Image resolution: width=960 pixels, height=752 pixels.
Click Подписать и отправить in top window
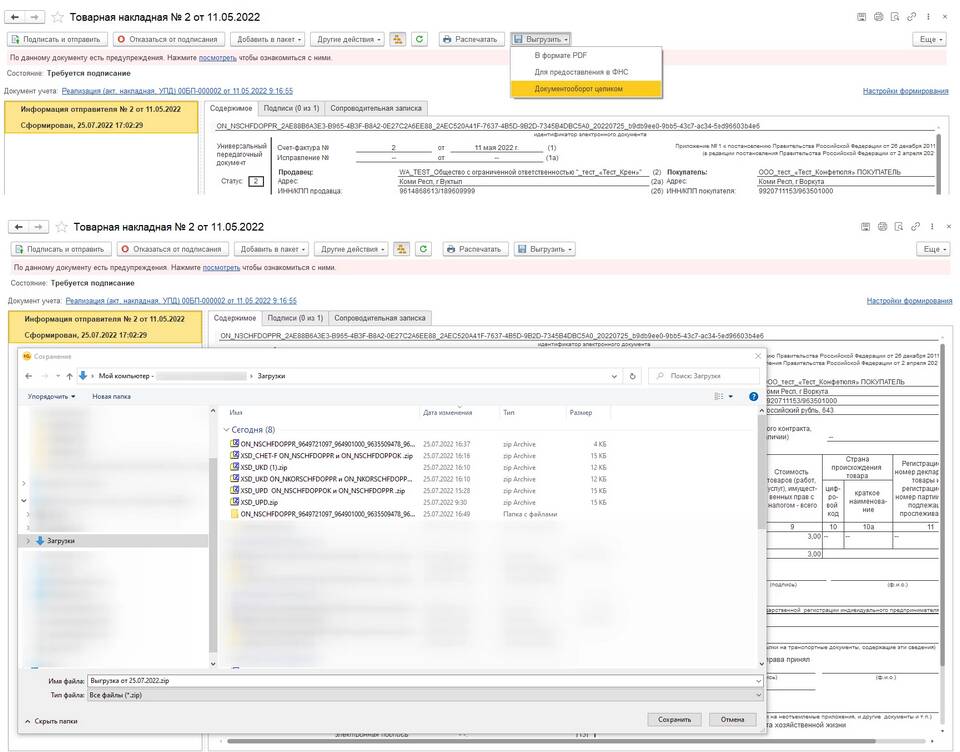tap(58, 39)
